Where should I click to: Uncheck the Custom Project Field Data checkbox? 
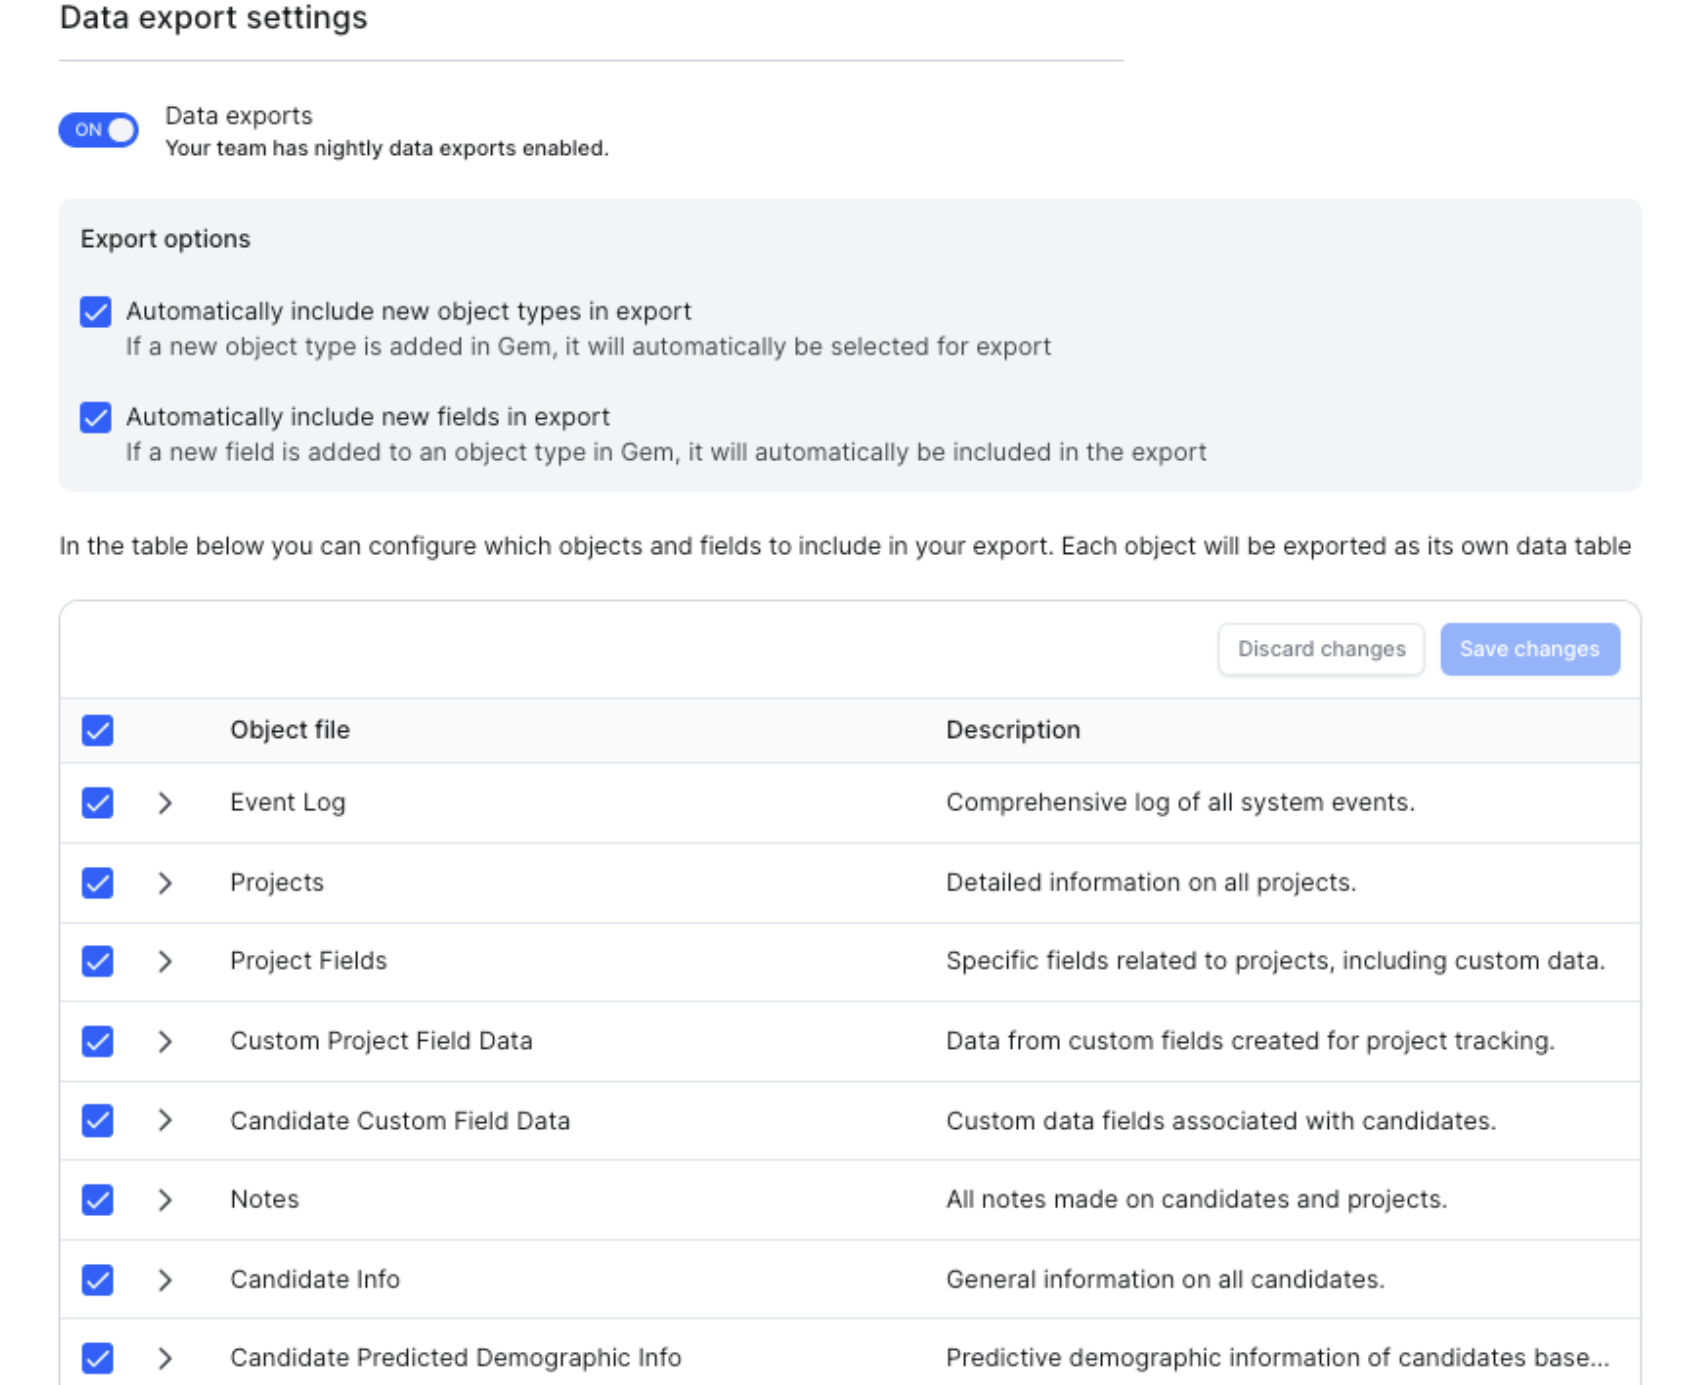(x=98, y=1041)
